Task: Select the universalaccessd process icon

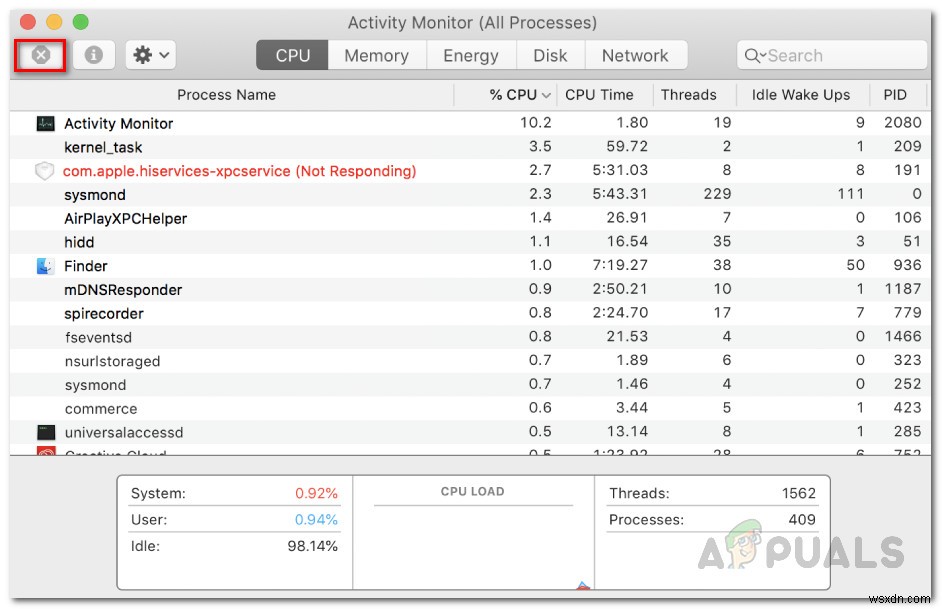Action: [x=44, y=432]
